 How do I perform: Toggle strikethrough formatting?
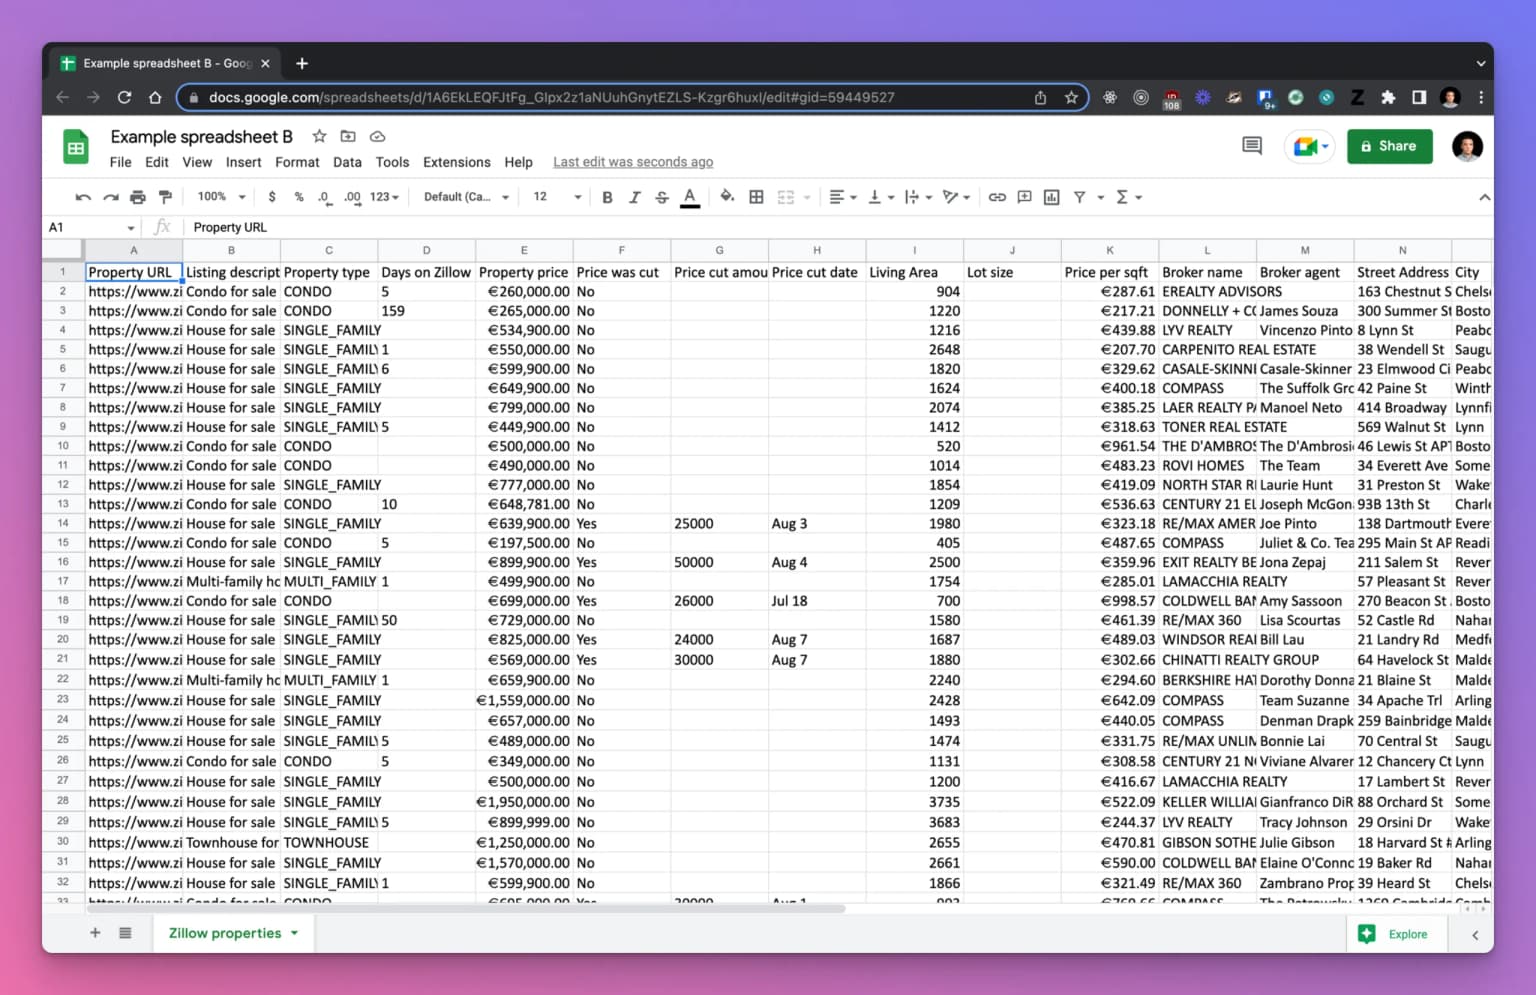(x=662, y=197)
